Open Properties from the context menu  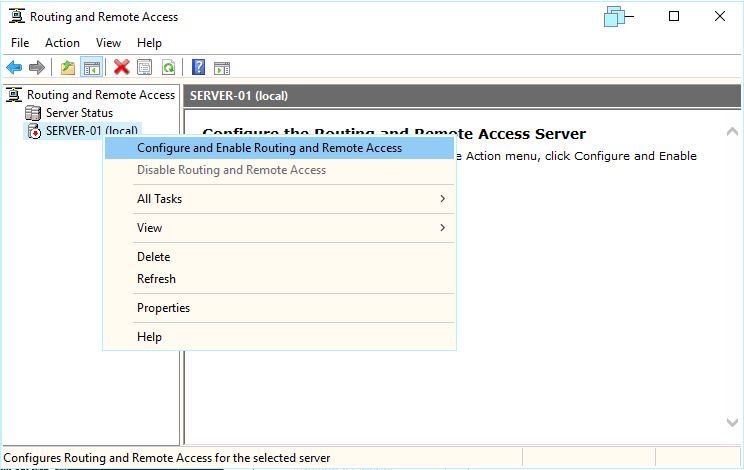pyautogui.click(x=163, y=308)
